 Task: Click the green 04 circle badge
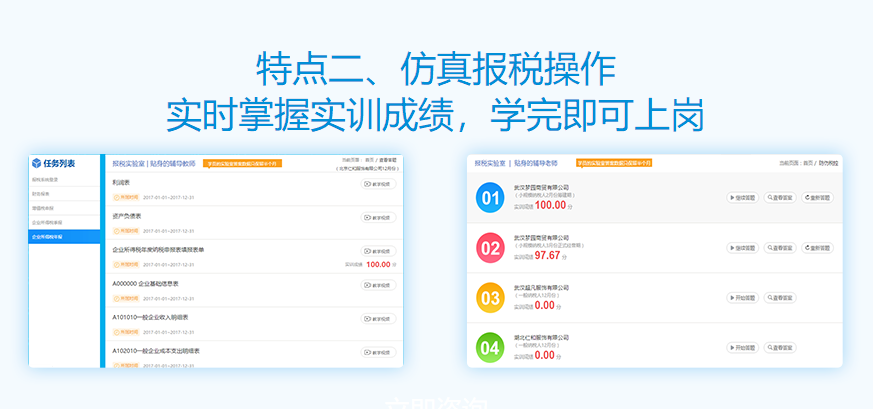click(x=490, y=348)
